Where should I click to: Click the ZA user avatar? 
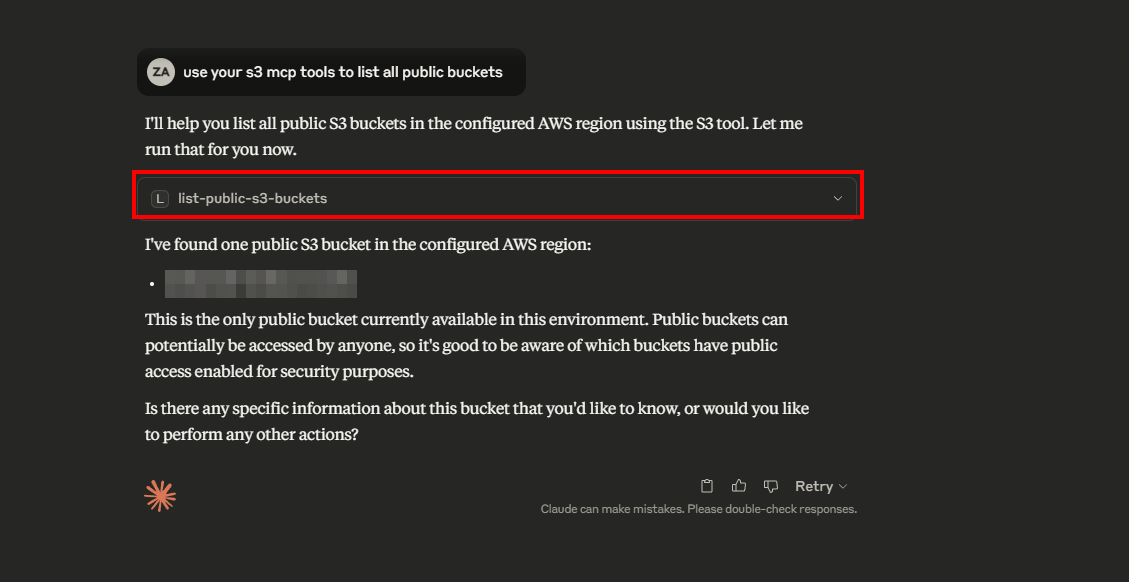(161, 72)
